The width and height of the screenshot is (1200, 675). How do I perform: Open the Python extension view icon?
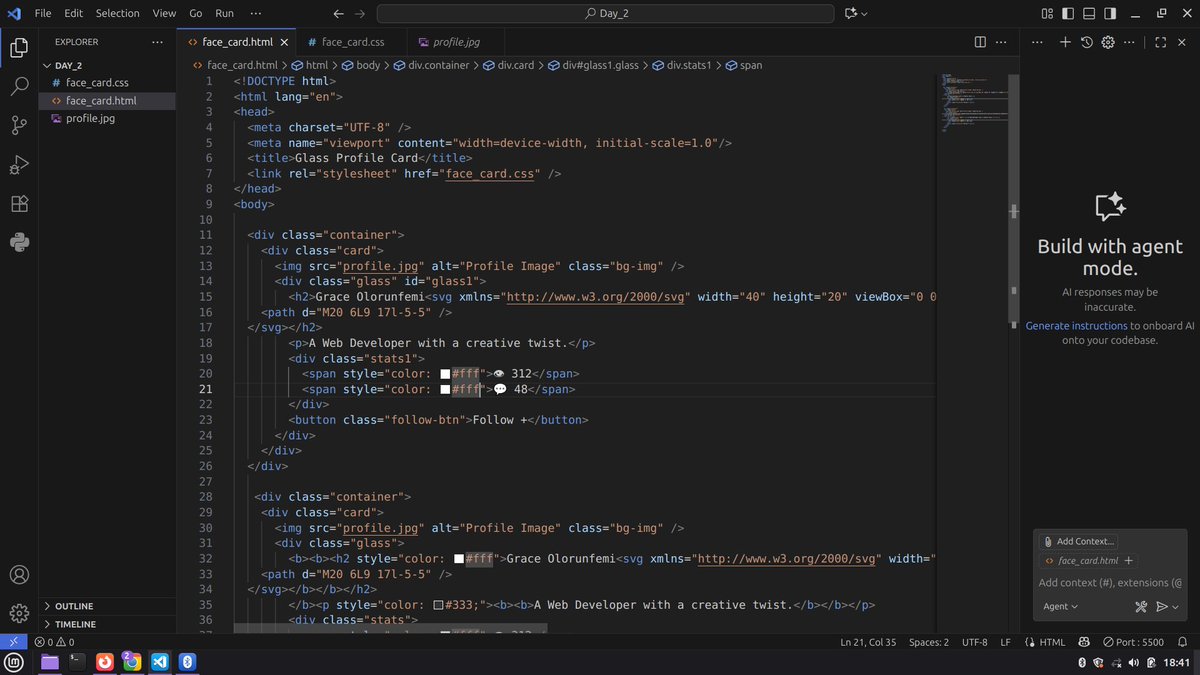[19, 242]
